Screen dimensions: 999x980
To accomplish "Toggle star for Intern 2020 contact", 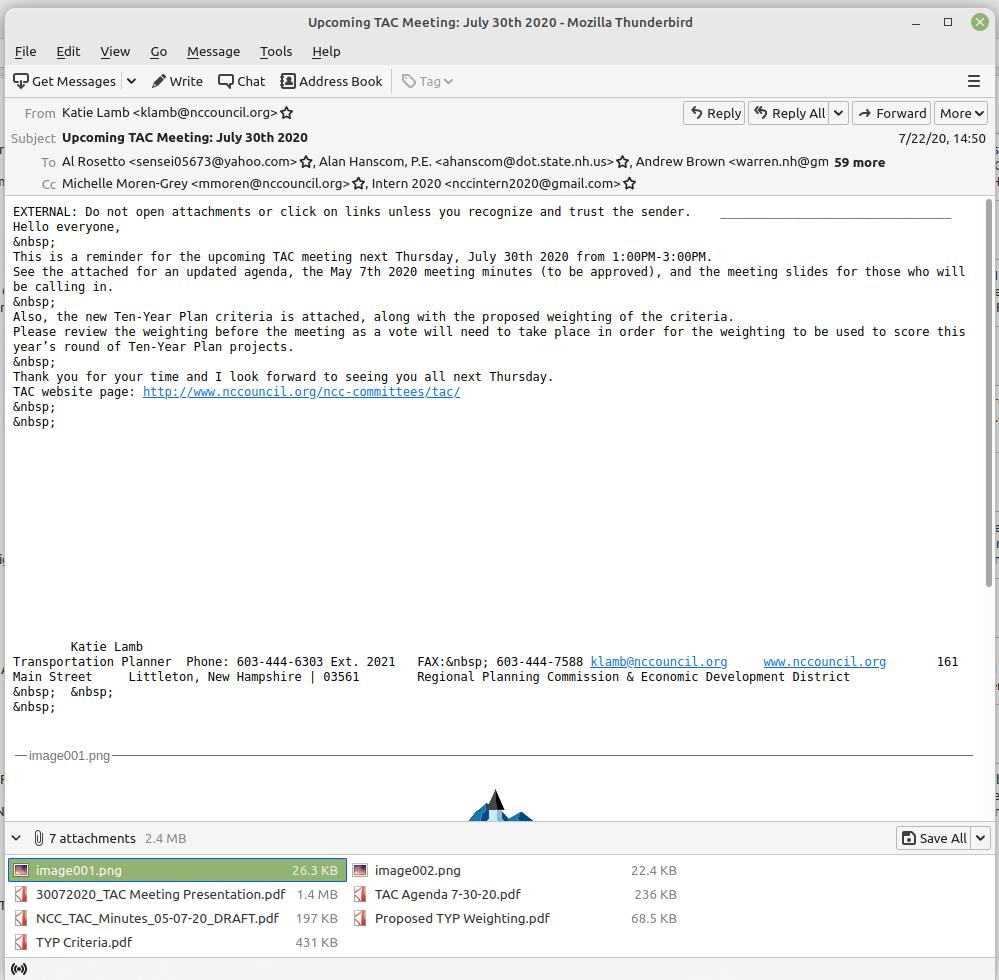I will click(629, 184).
